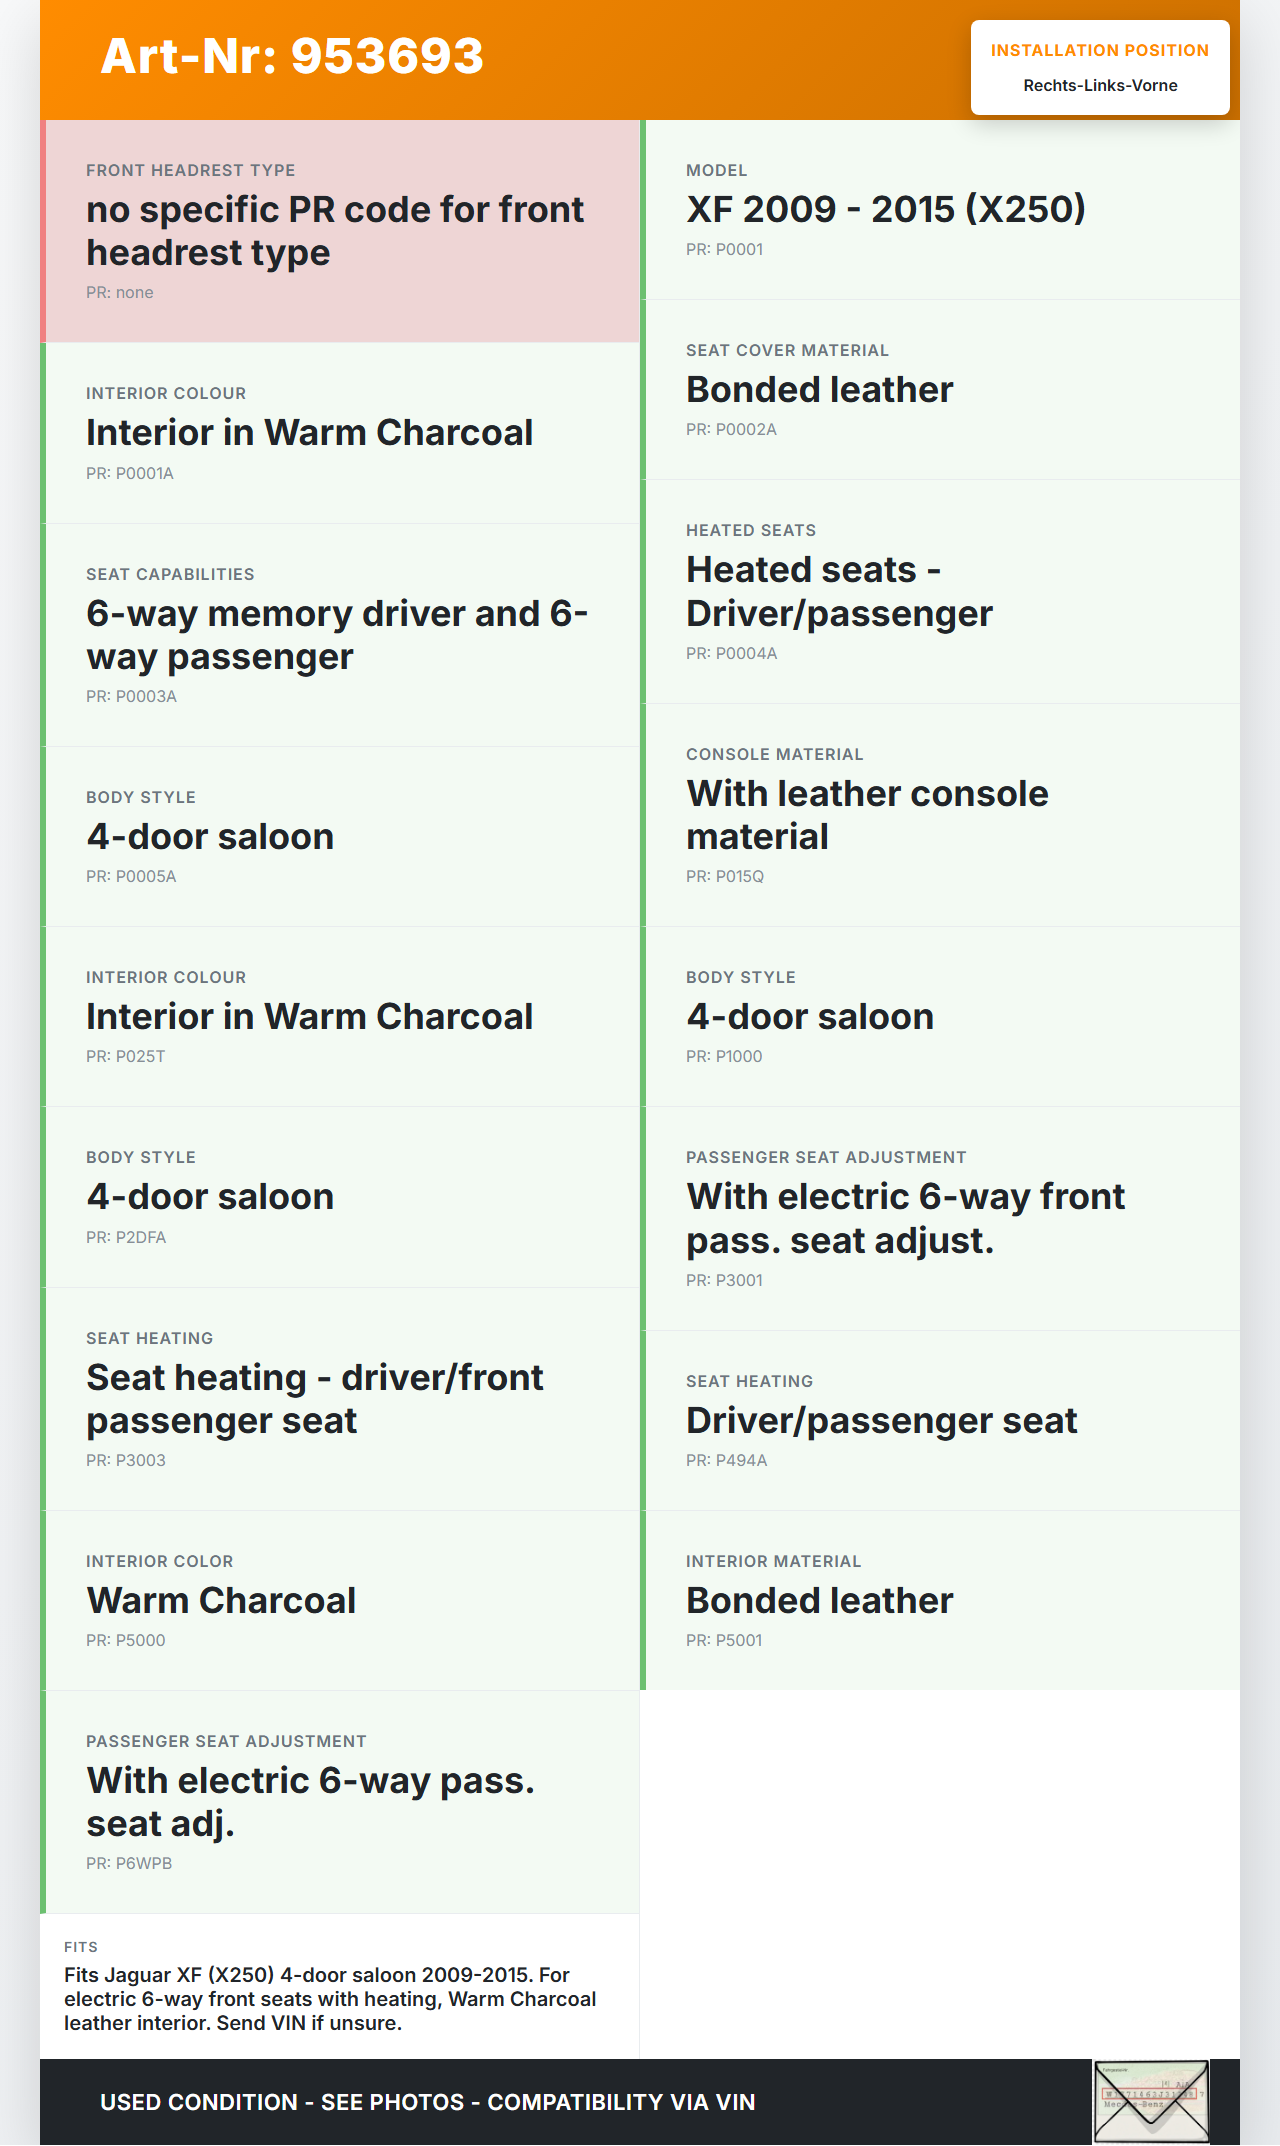This screenshot has width=1280, height=2146.
Task: Click the Used Condition footer banner text
Action: (427, 2102)
